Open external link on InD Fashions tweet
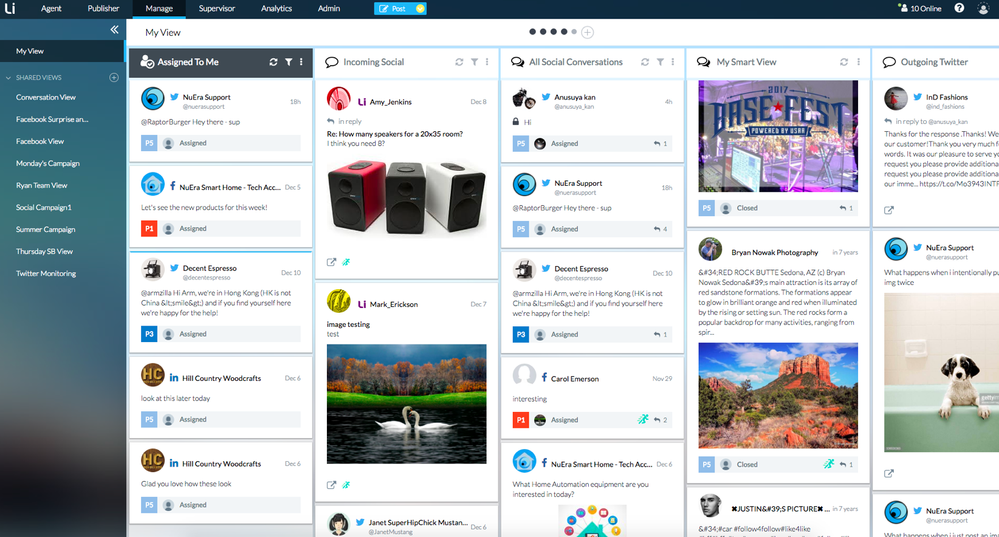The width and height of the screenshot is (999, 537). (889, 210)
